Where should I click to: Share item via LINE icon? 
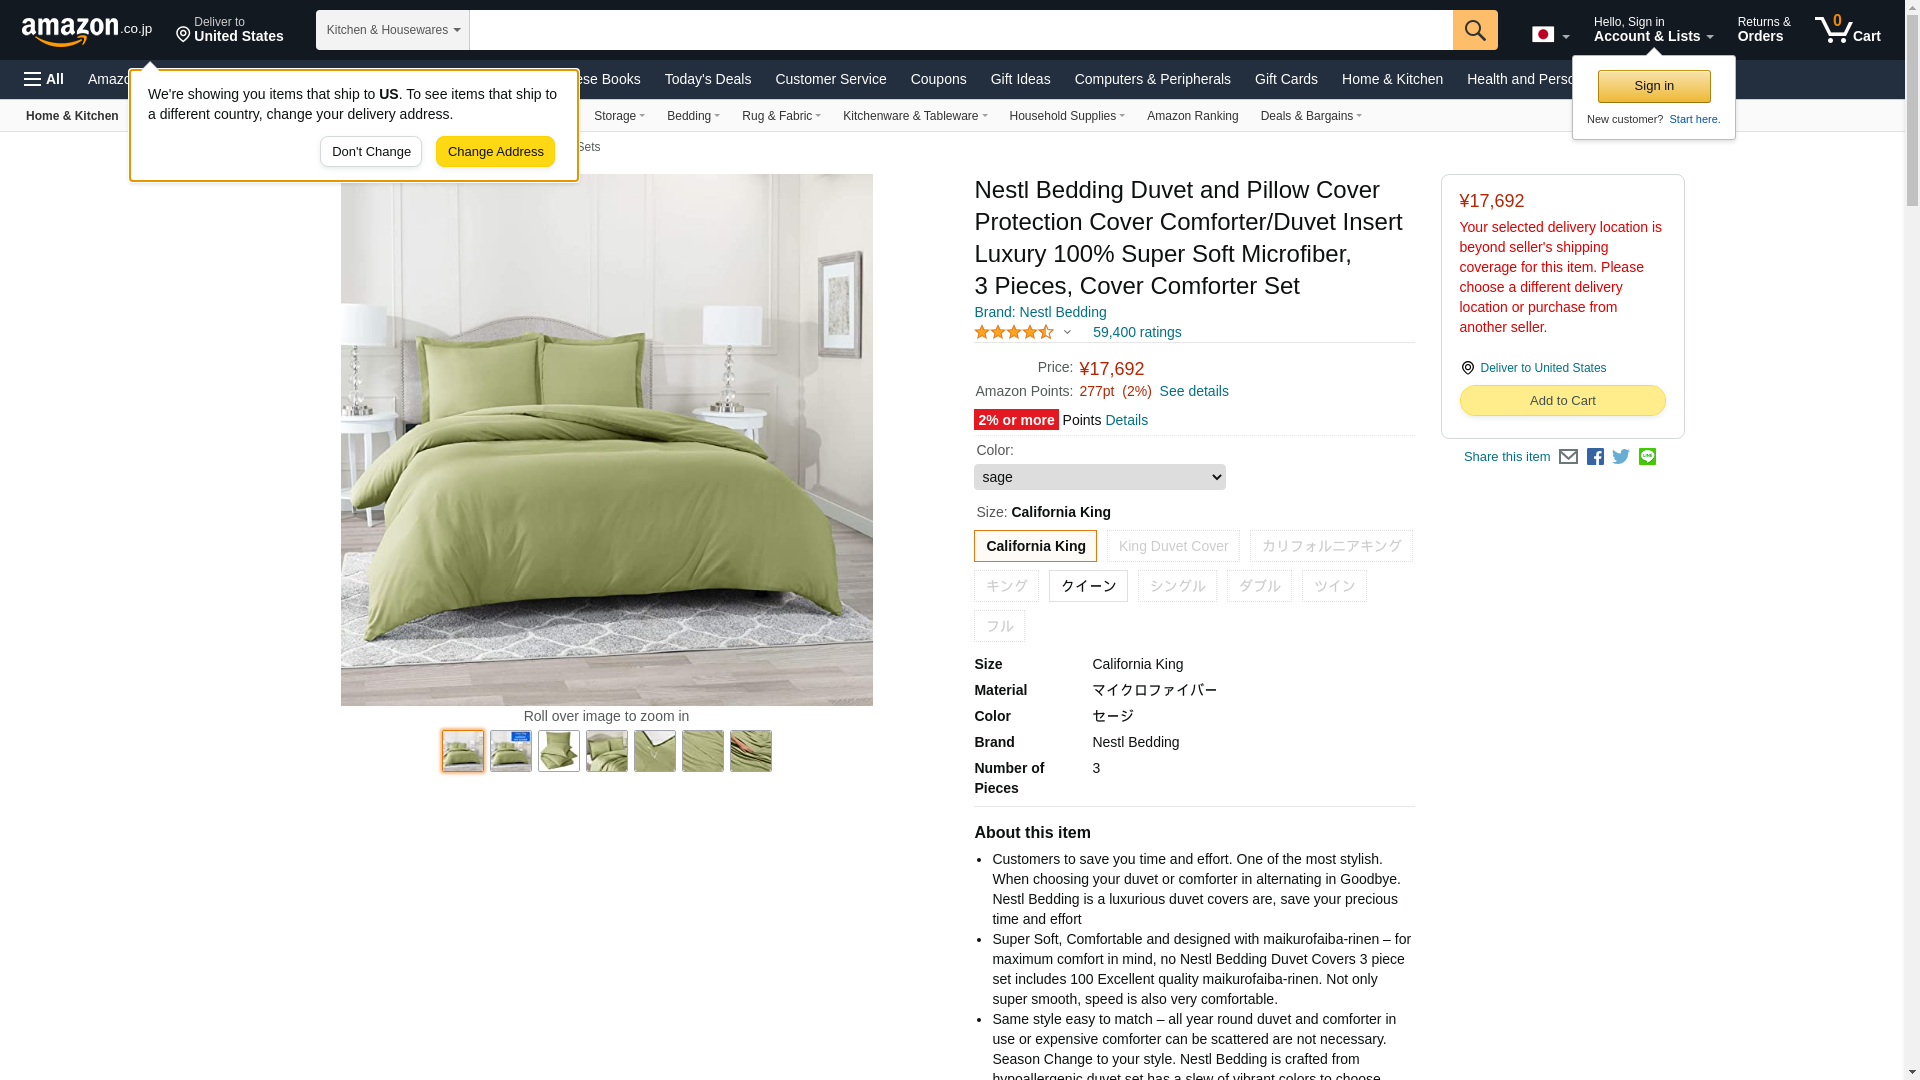[x=1647, y=457]
